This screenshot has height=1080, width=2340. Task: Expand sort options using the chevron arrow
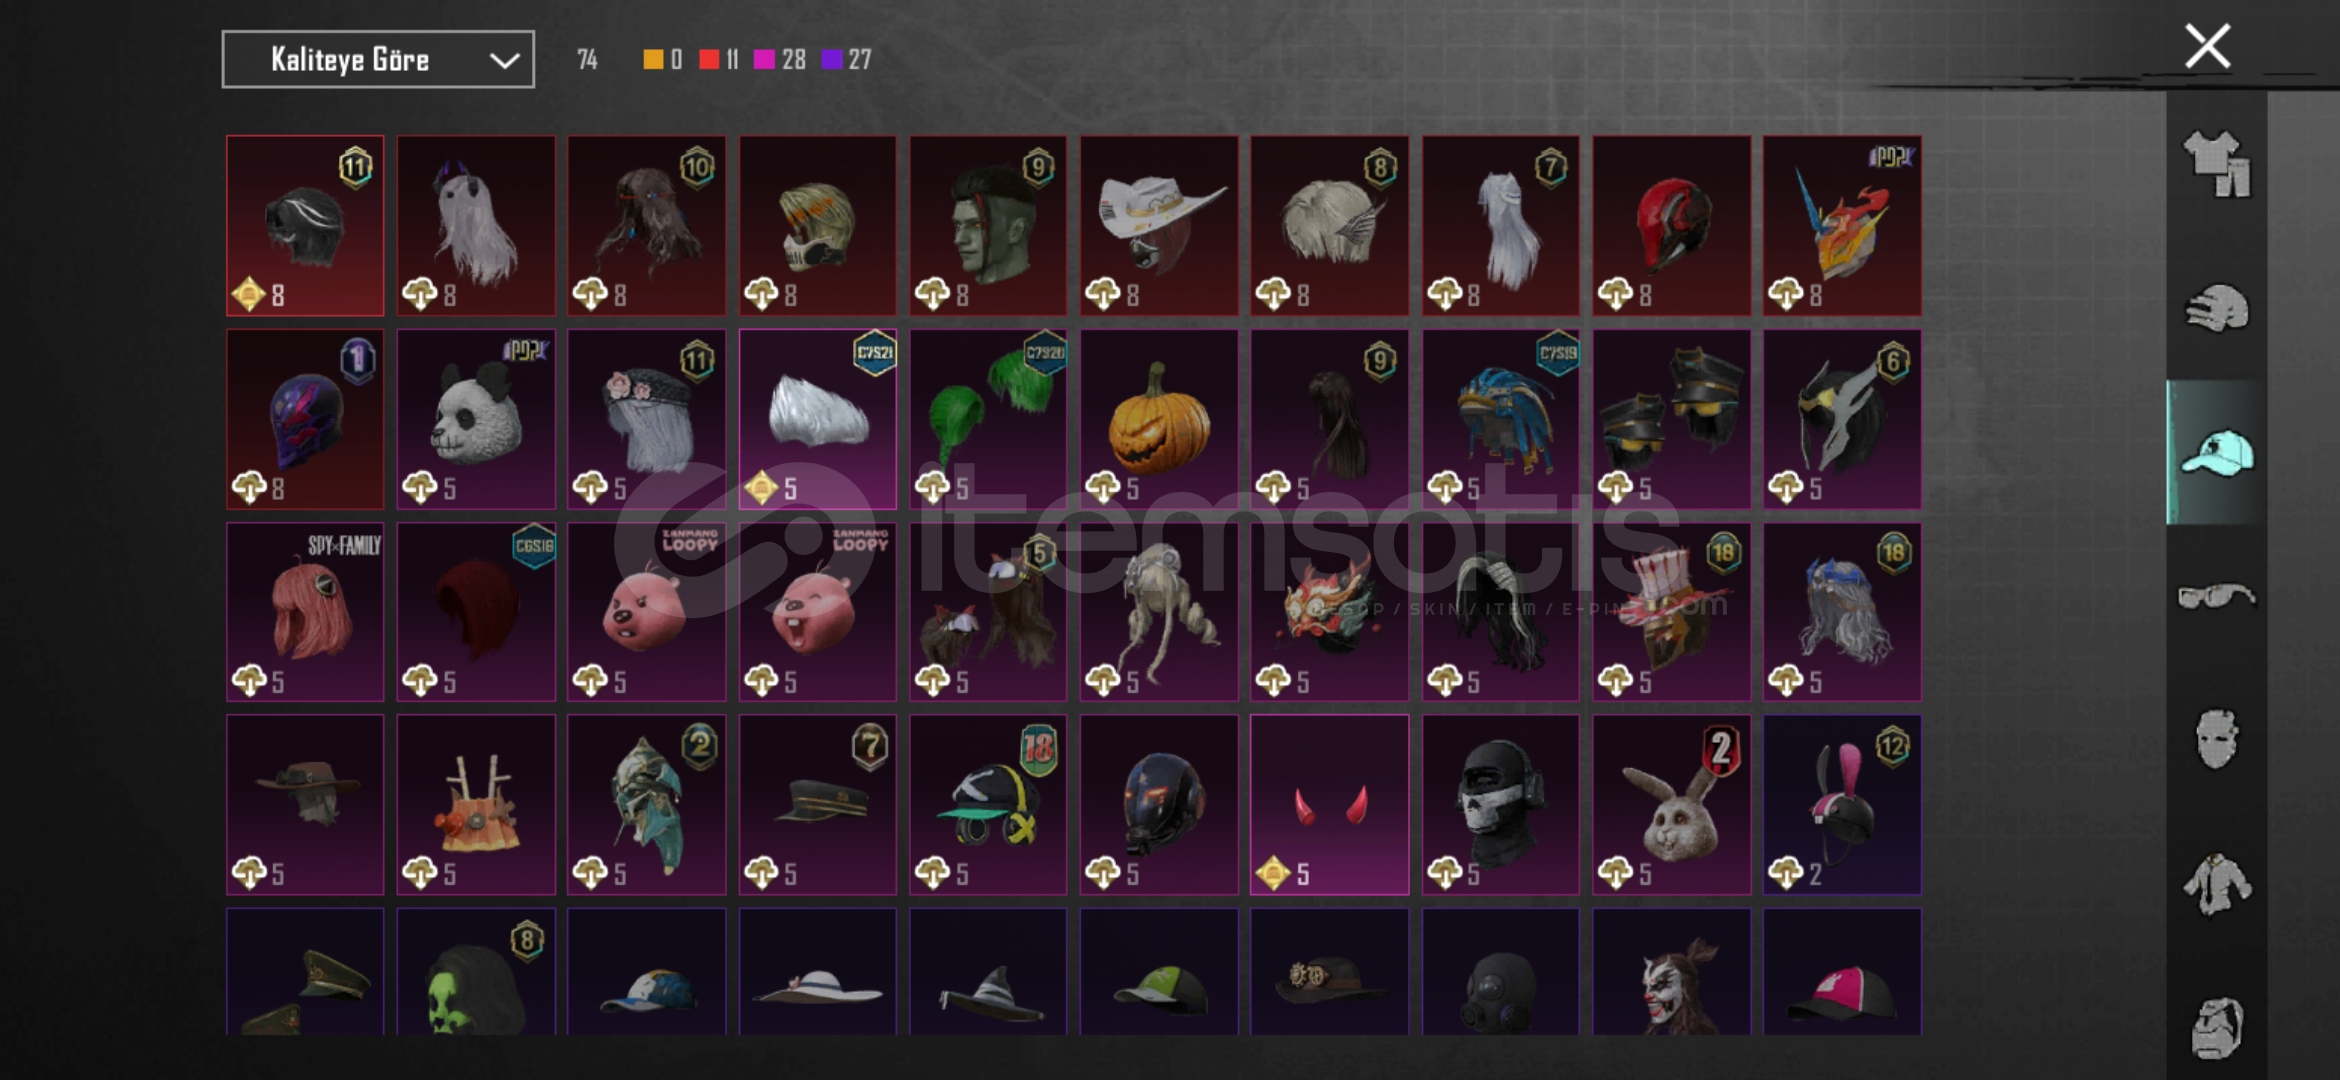tap(504, 61)
